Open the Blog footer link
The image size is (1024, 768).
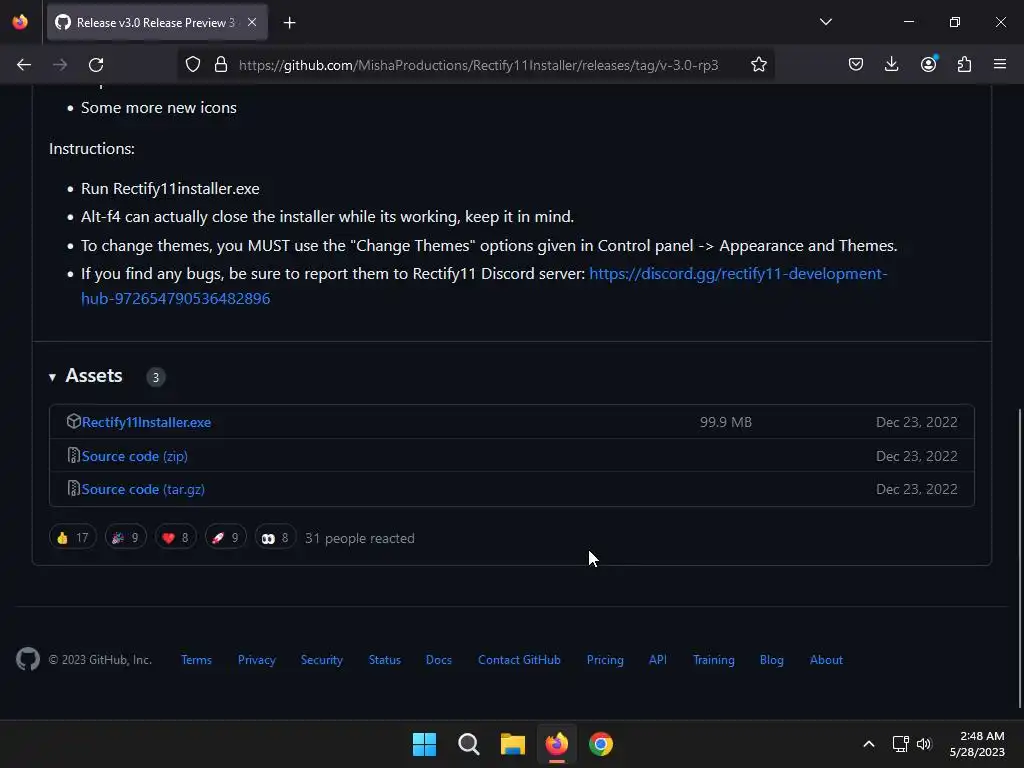771,660
